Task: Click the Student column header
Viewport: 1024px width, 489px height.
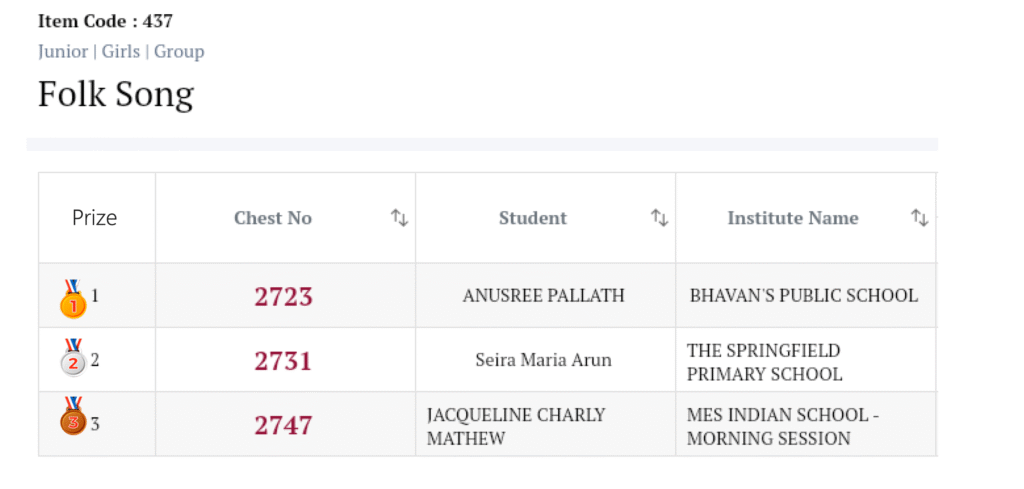Action: pyautogui.click(x=533, y=218)
